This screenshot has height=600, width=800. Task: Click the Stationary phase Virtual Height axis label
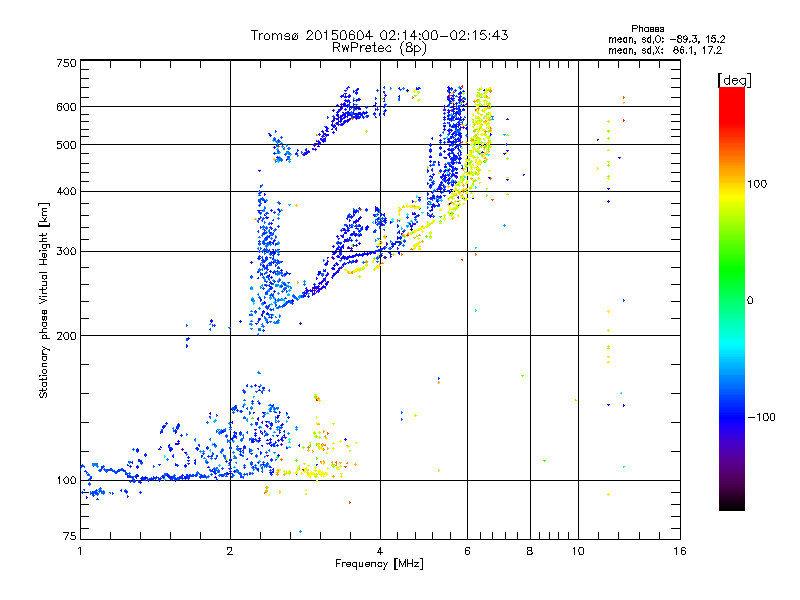(43, 300)
